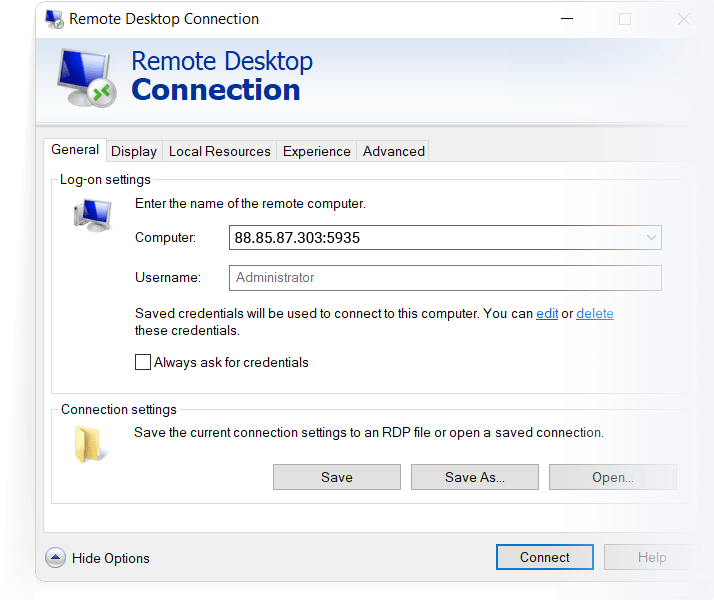Click the folder icon in Connection settings
The height and width of the screenshot is (600, 714).
coord(91,444)
